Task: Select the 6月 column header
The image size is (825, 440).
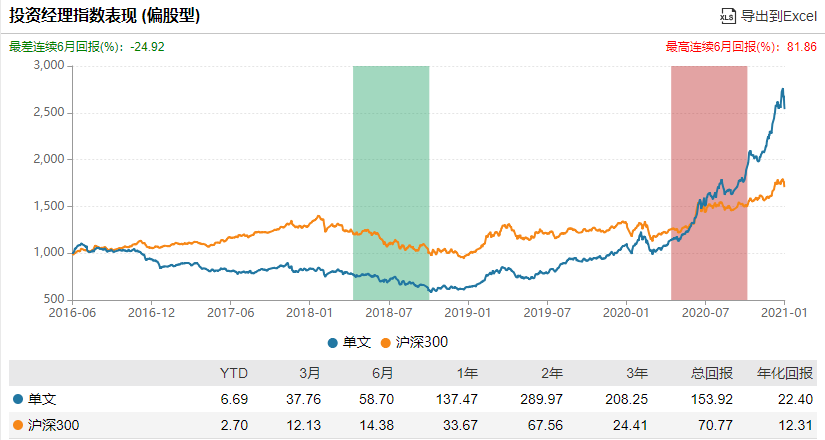Action: coord(383,373)
